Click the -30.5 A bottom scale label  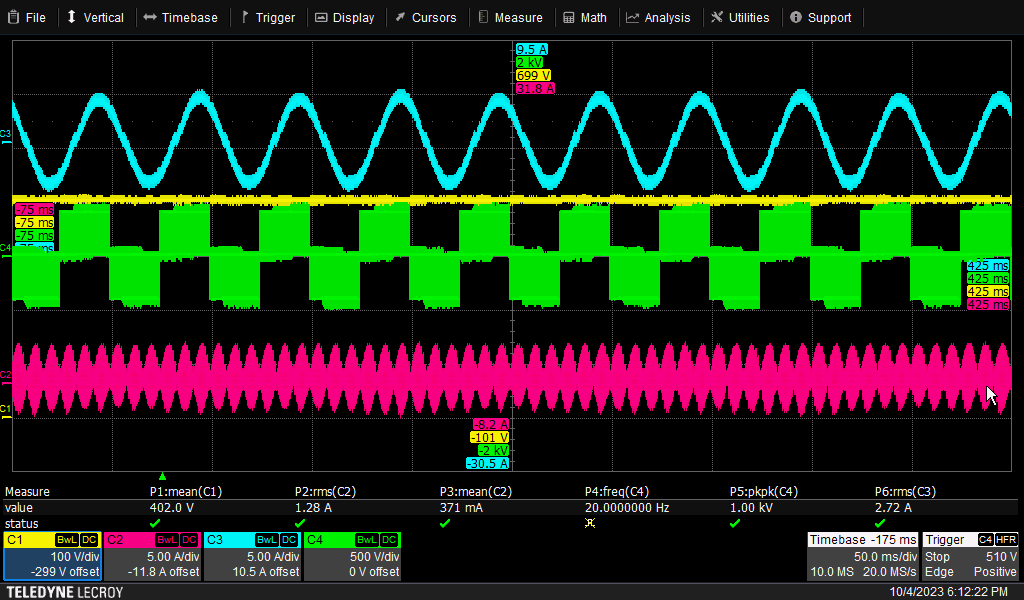pyautogui.click(x=487, y=464)
